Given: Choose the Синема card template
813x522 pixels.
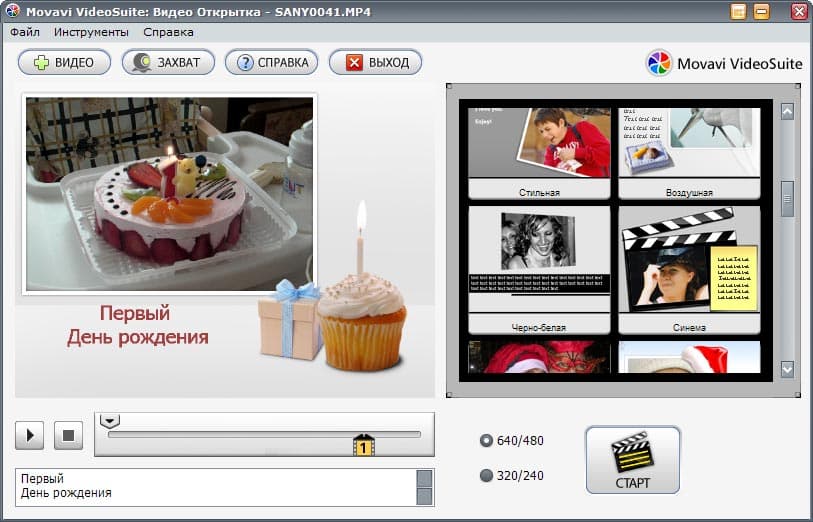Looking at the screenshot, I should (689, 270).
